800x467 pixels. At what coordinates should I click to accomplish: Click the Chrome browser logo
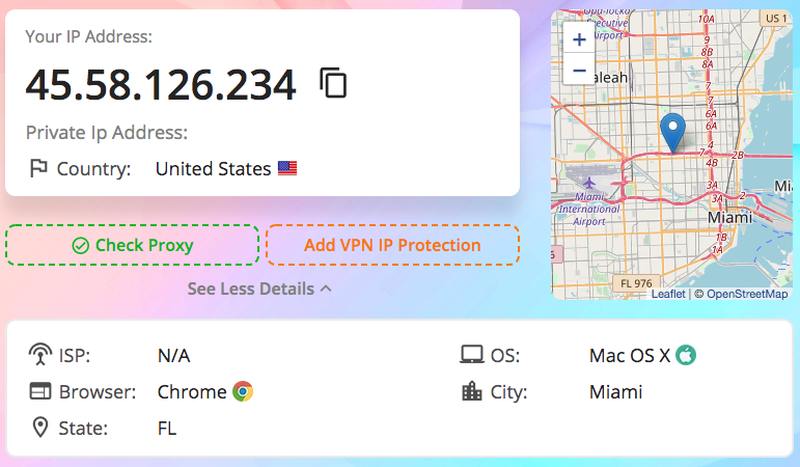coord(243,391)
